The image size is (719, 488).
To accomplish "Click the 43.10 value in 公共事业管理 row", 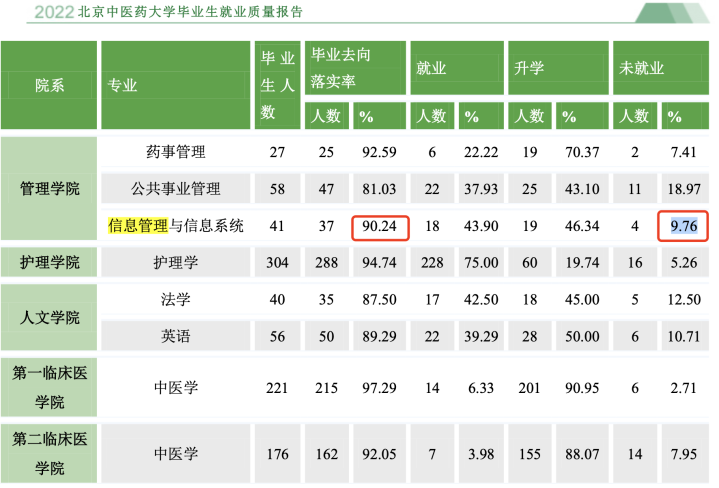I will (x=582, y=189).
